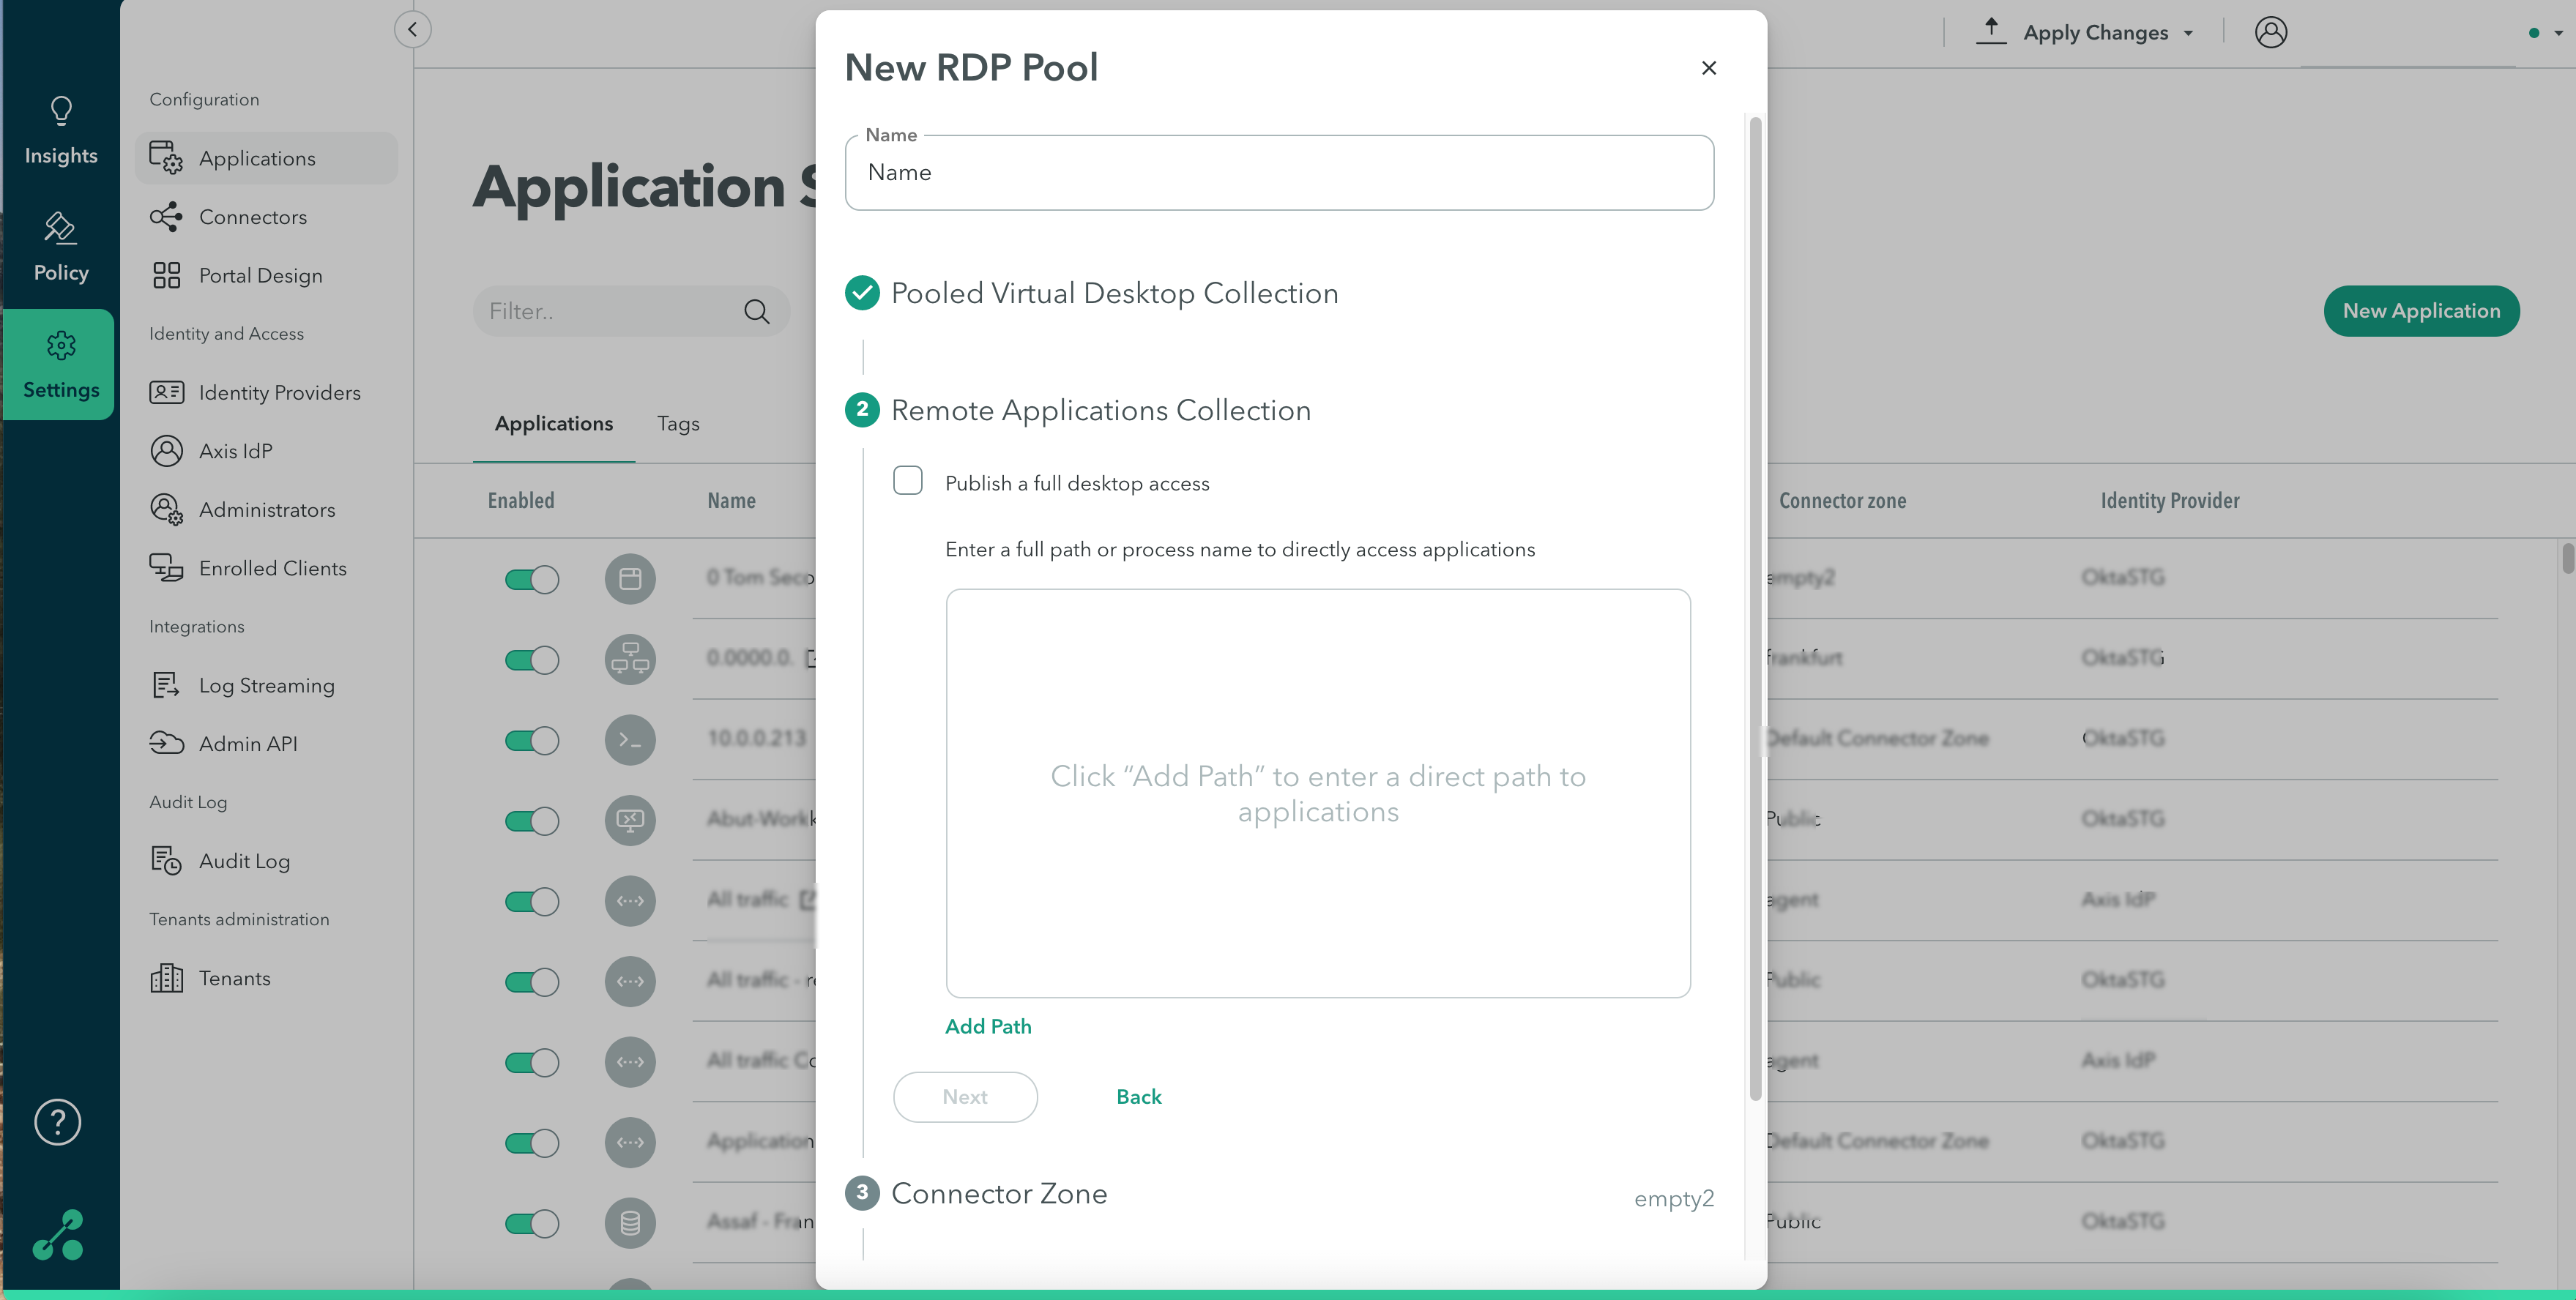Open Insights lightbulb icon in sidebar
2576x1300 pixels.
pos(61,111)
